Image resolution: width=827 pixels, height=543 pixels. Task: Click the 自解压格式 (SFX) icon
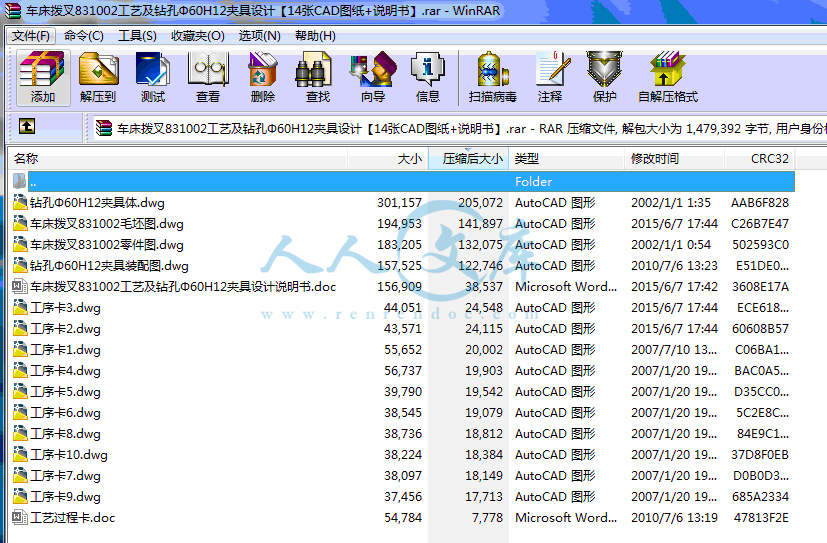pos(668,77)
